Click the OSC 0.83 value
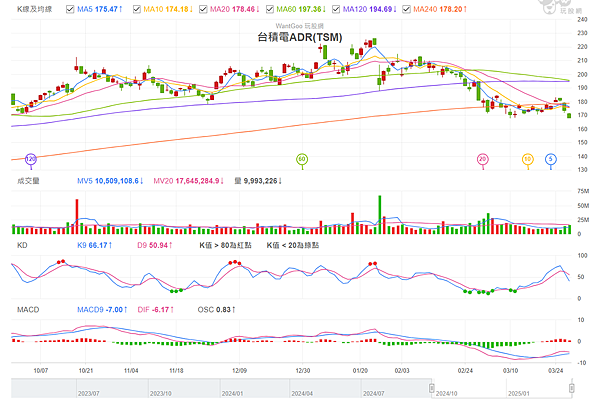 pos(217,310)
